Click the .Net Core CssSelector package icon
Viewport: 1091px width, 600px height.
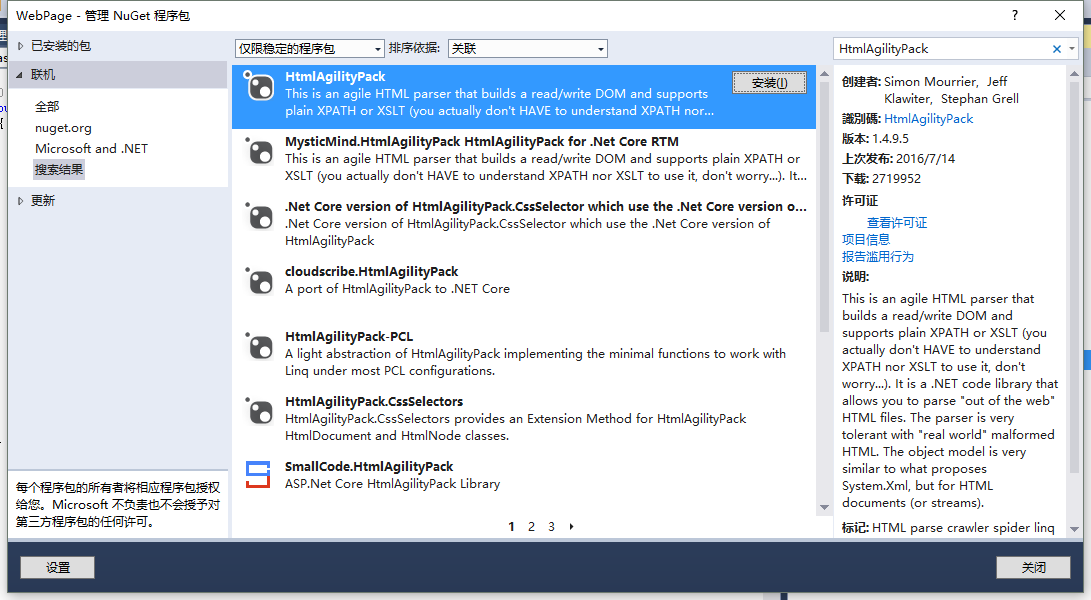(x=260, y=216)
